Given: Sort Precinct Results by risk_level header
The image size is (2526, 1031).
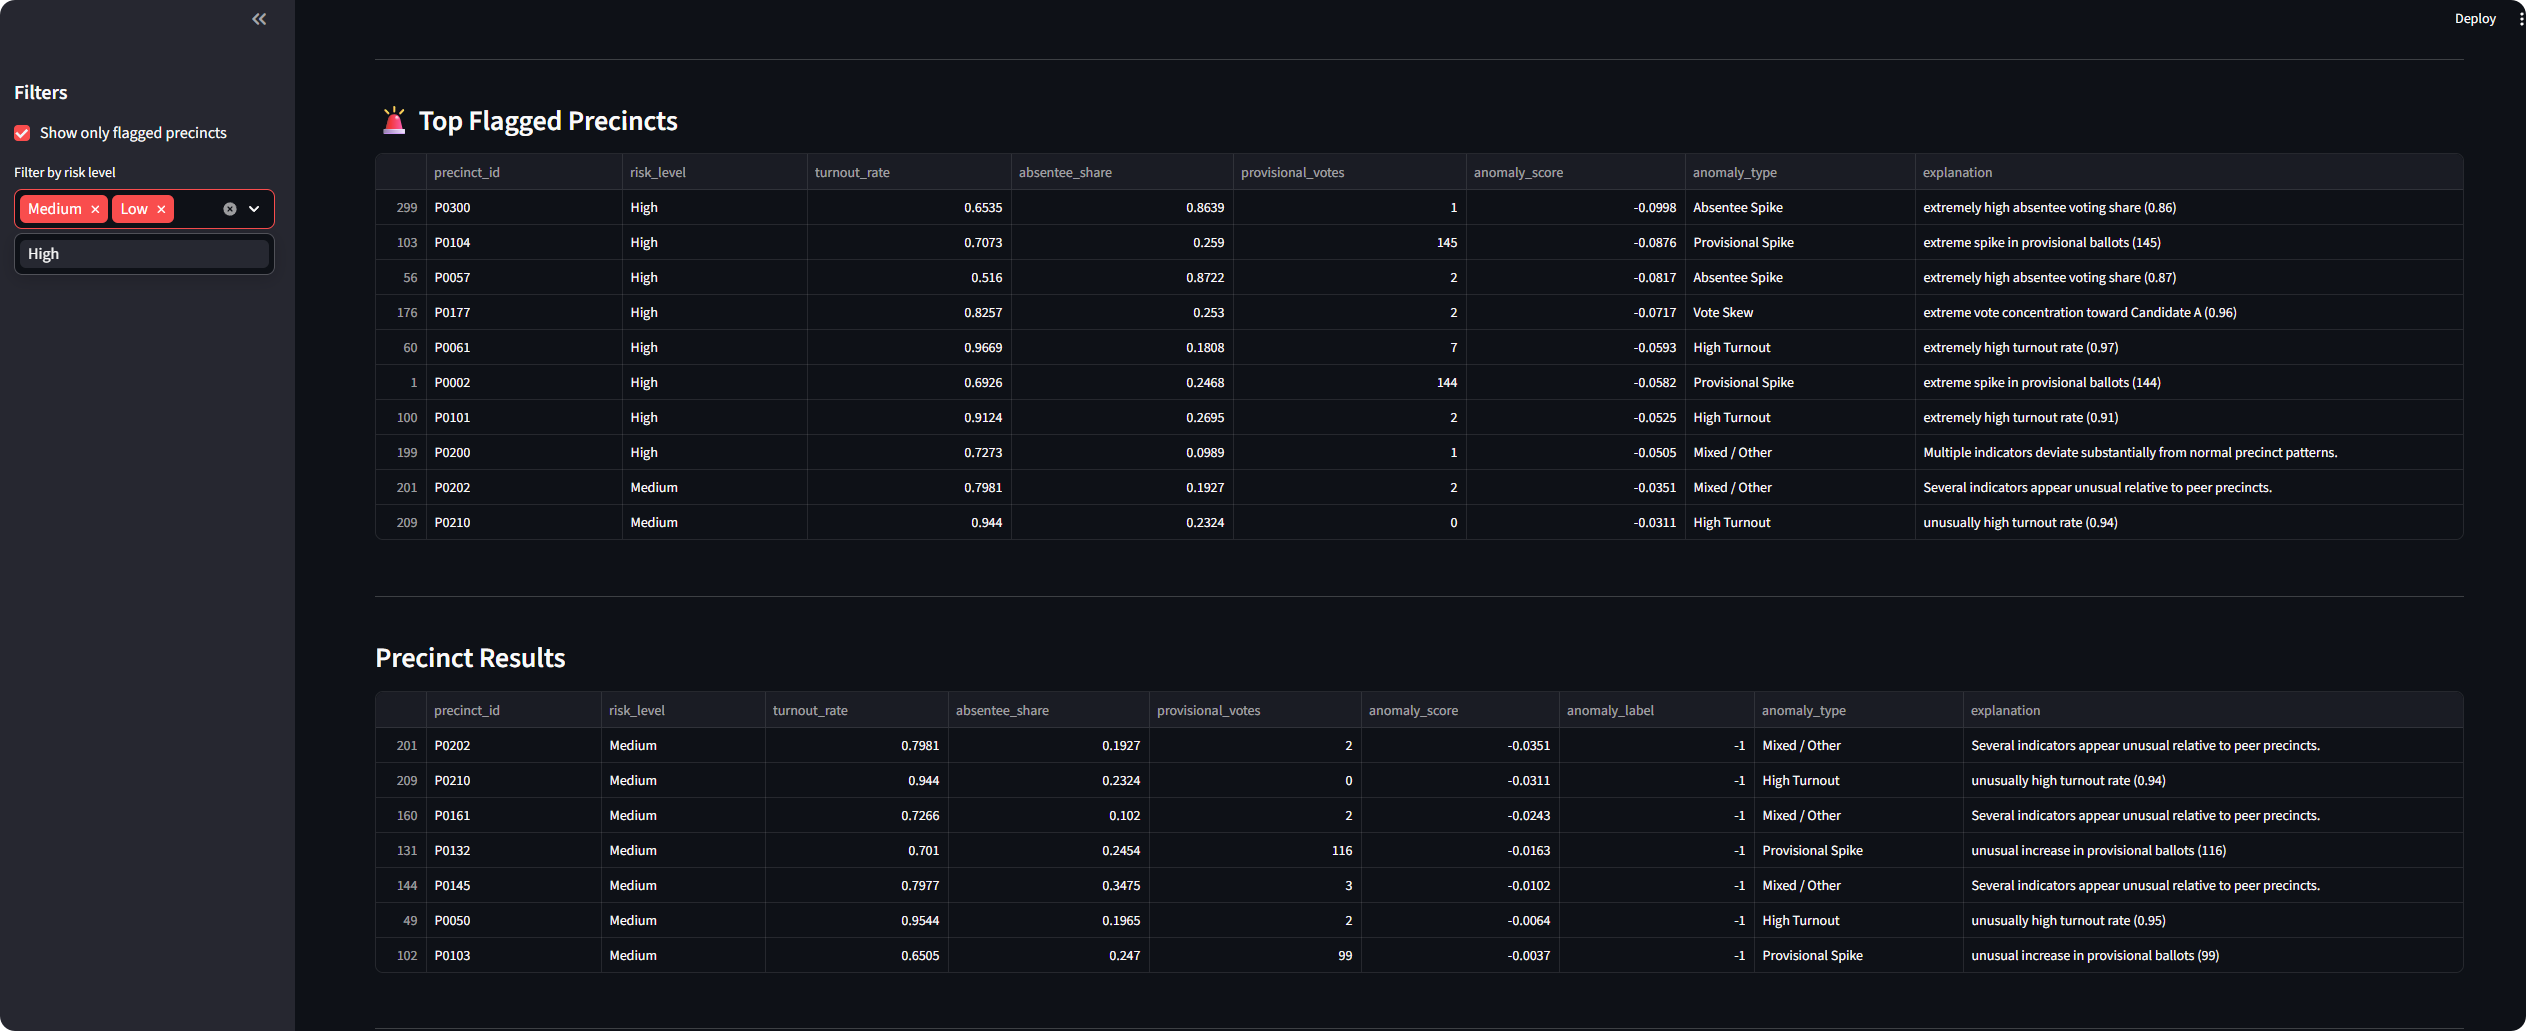Looking at the screenshot, I should click(x=683, y=710).
